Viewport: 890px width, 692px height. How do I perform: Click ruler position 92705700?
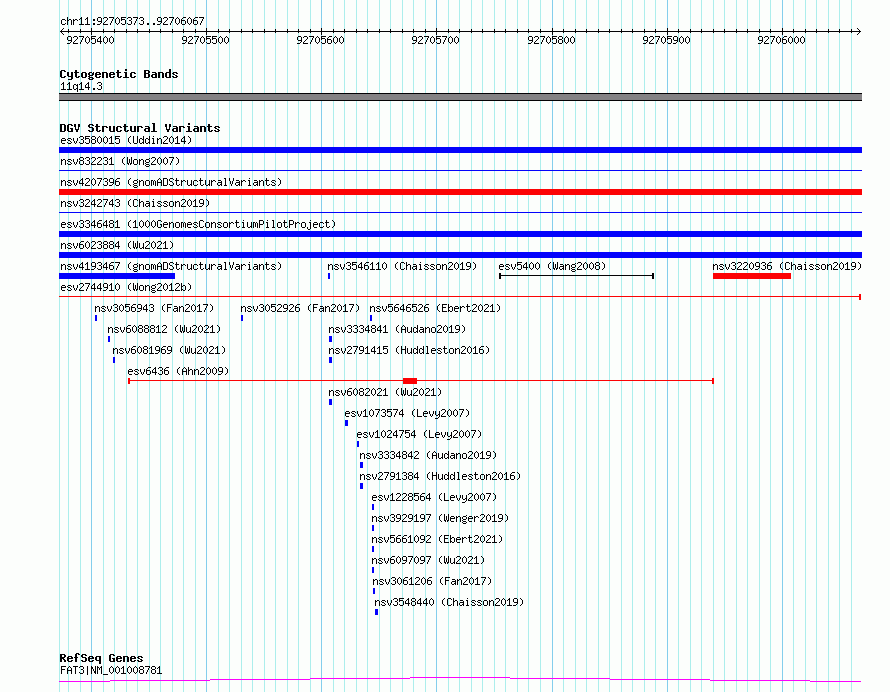point(435,40)
